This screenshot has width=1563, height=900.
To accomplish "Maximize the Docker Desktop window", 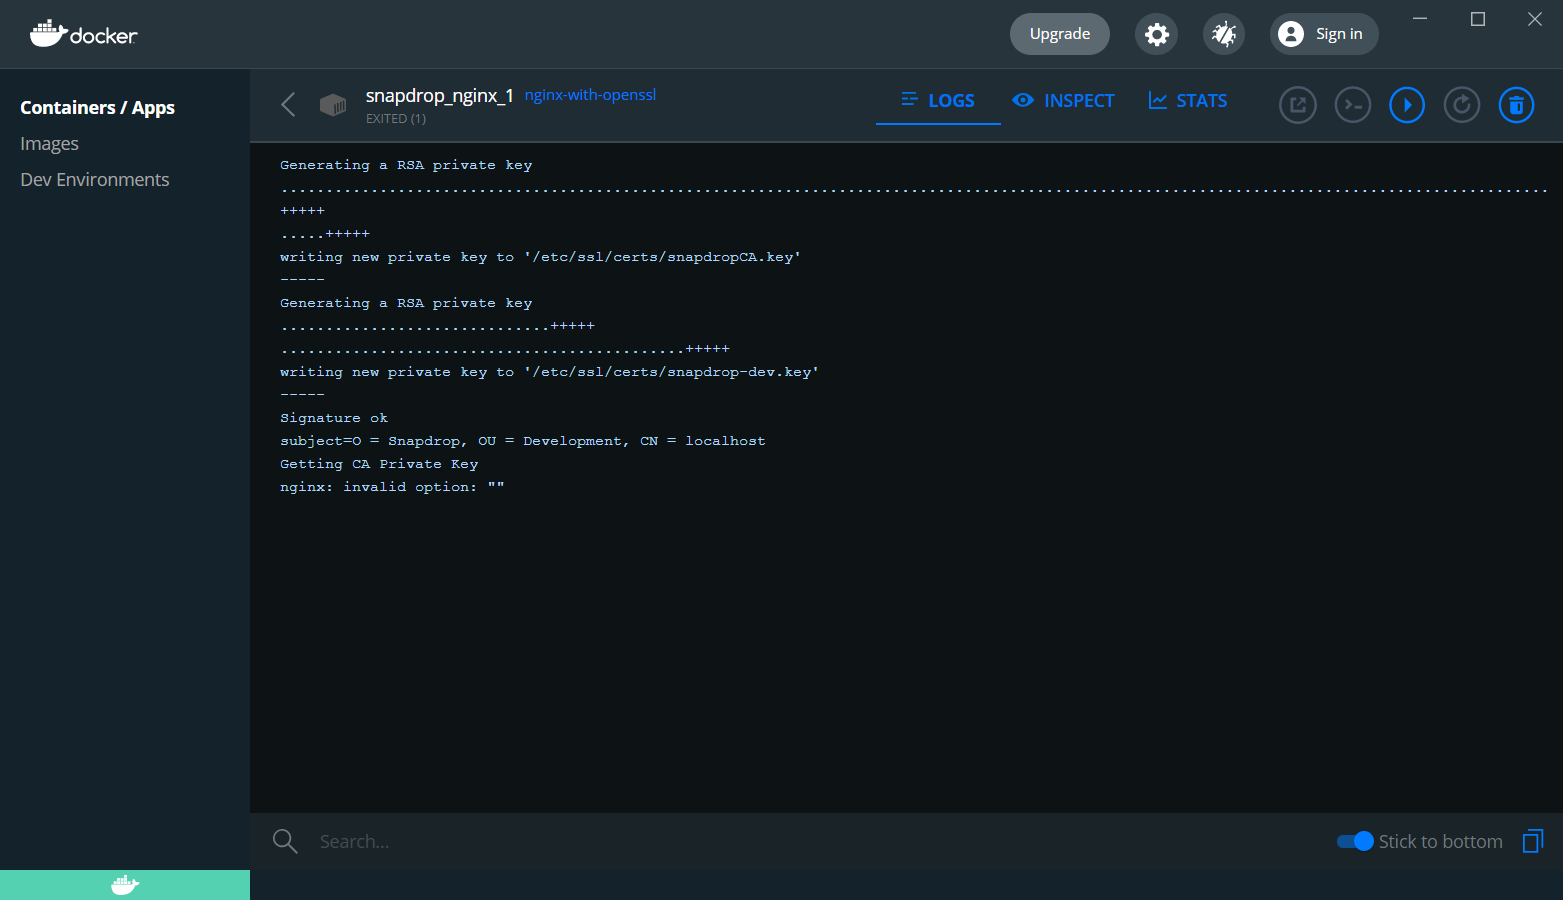I will pyautogui.click(x=1478, y=19).
